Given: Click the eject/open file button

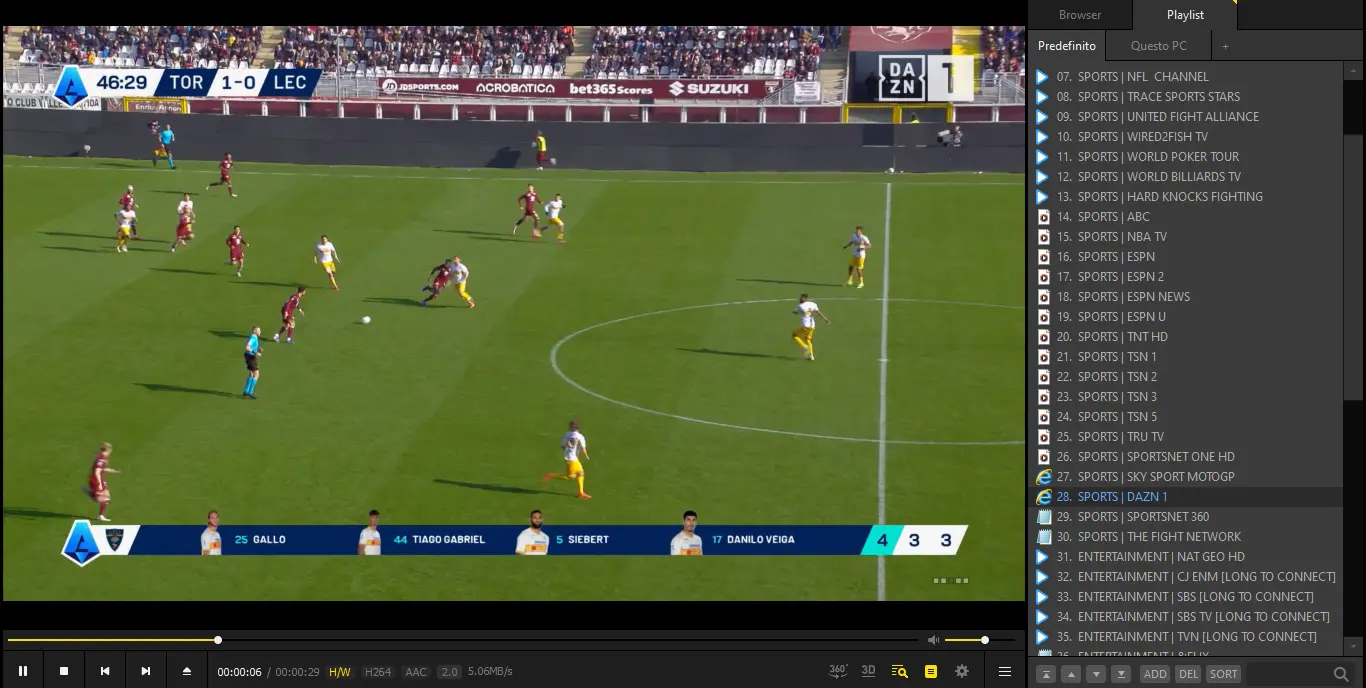Looking at the screenshot, I should [186, 671].
